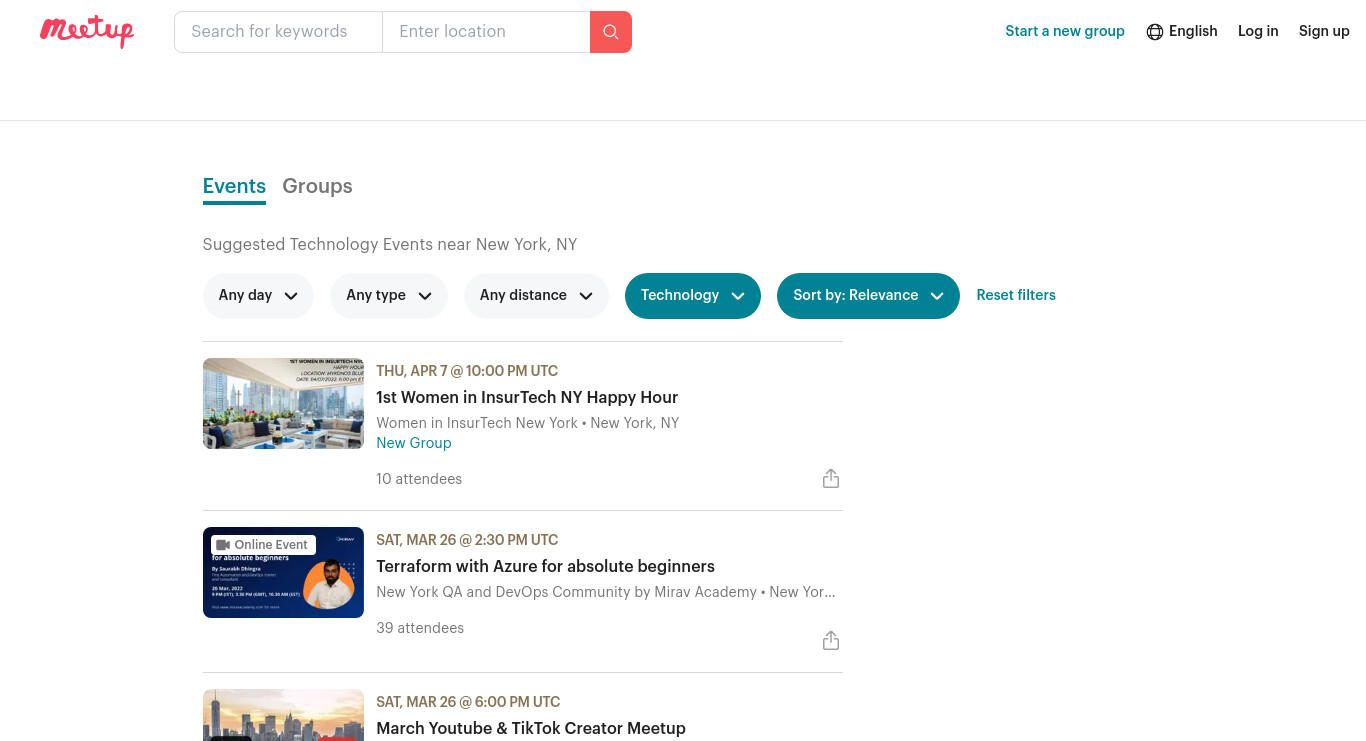
Task: Click the red search magnifier button
Action: pos(611,32)
